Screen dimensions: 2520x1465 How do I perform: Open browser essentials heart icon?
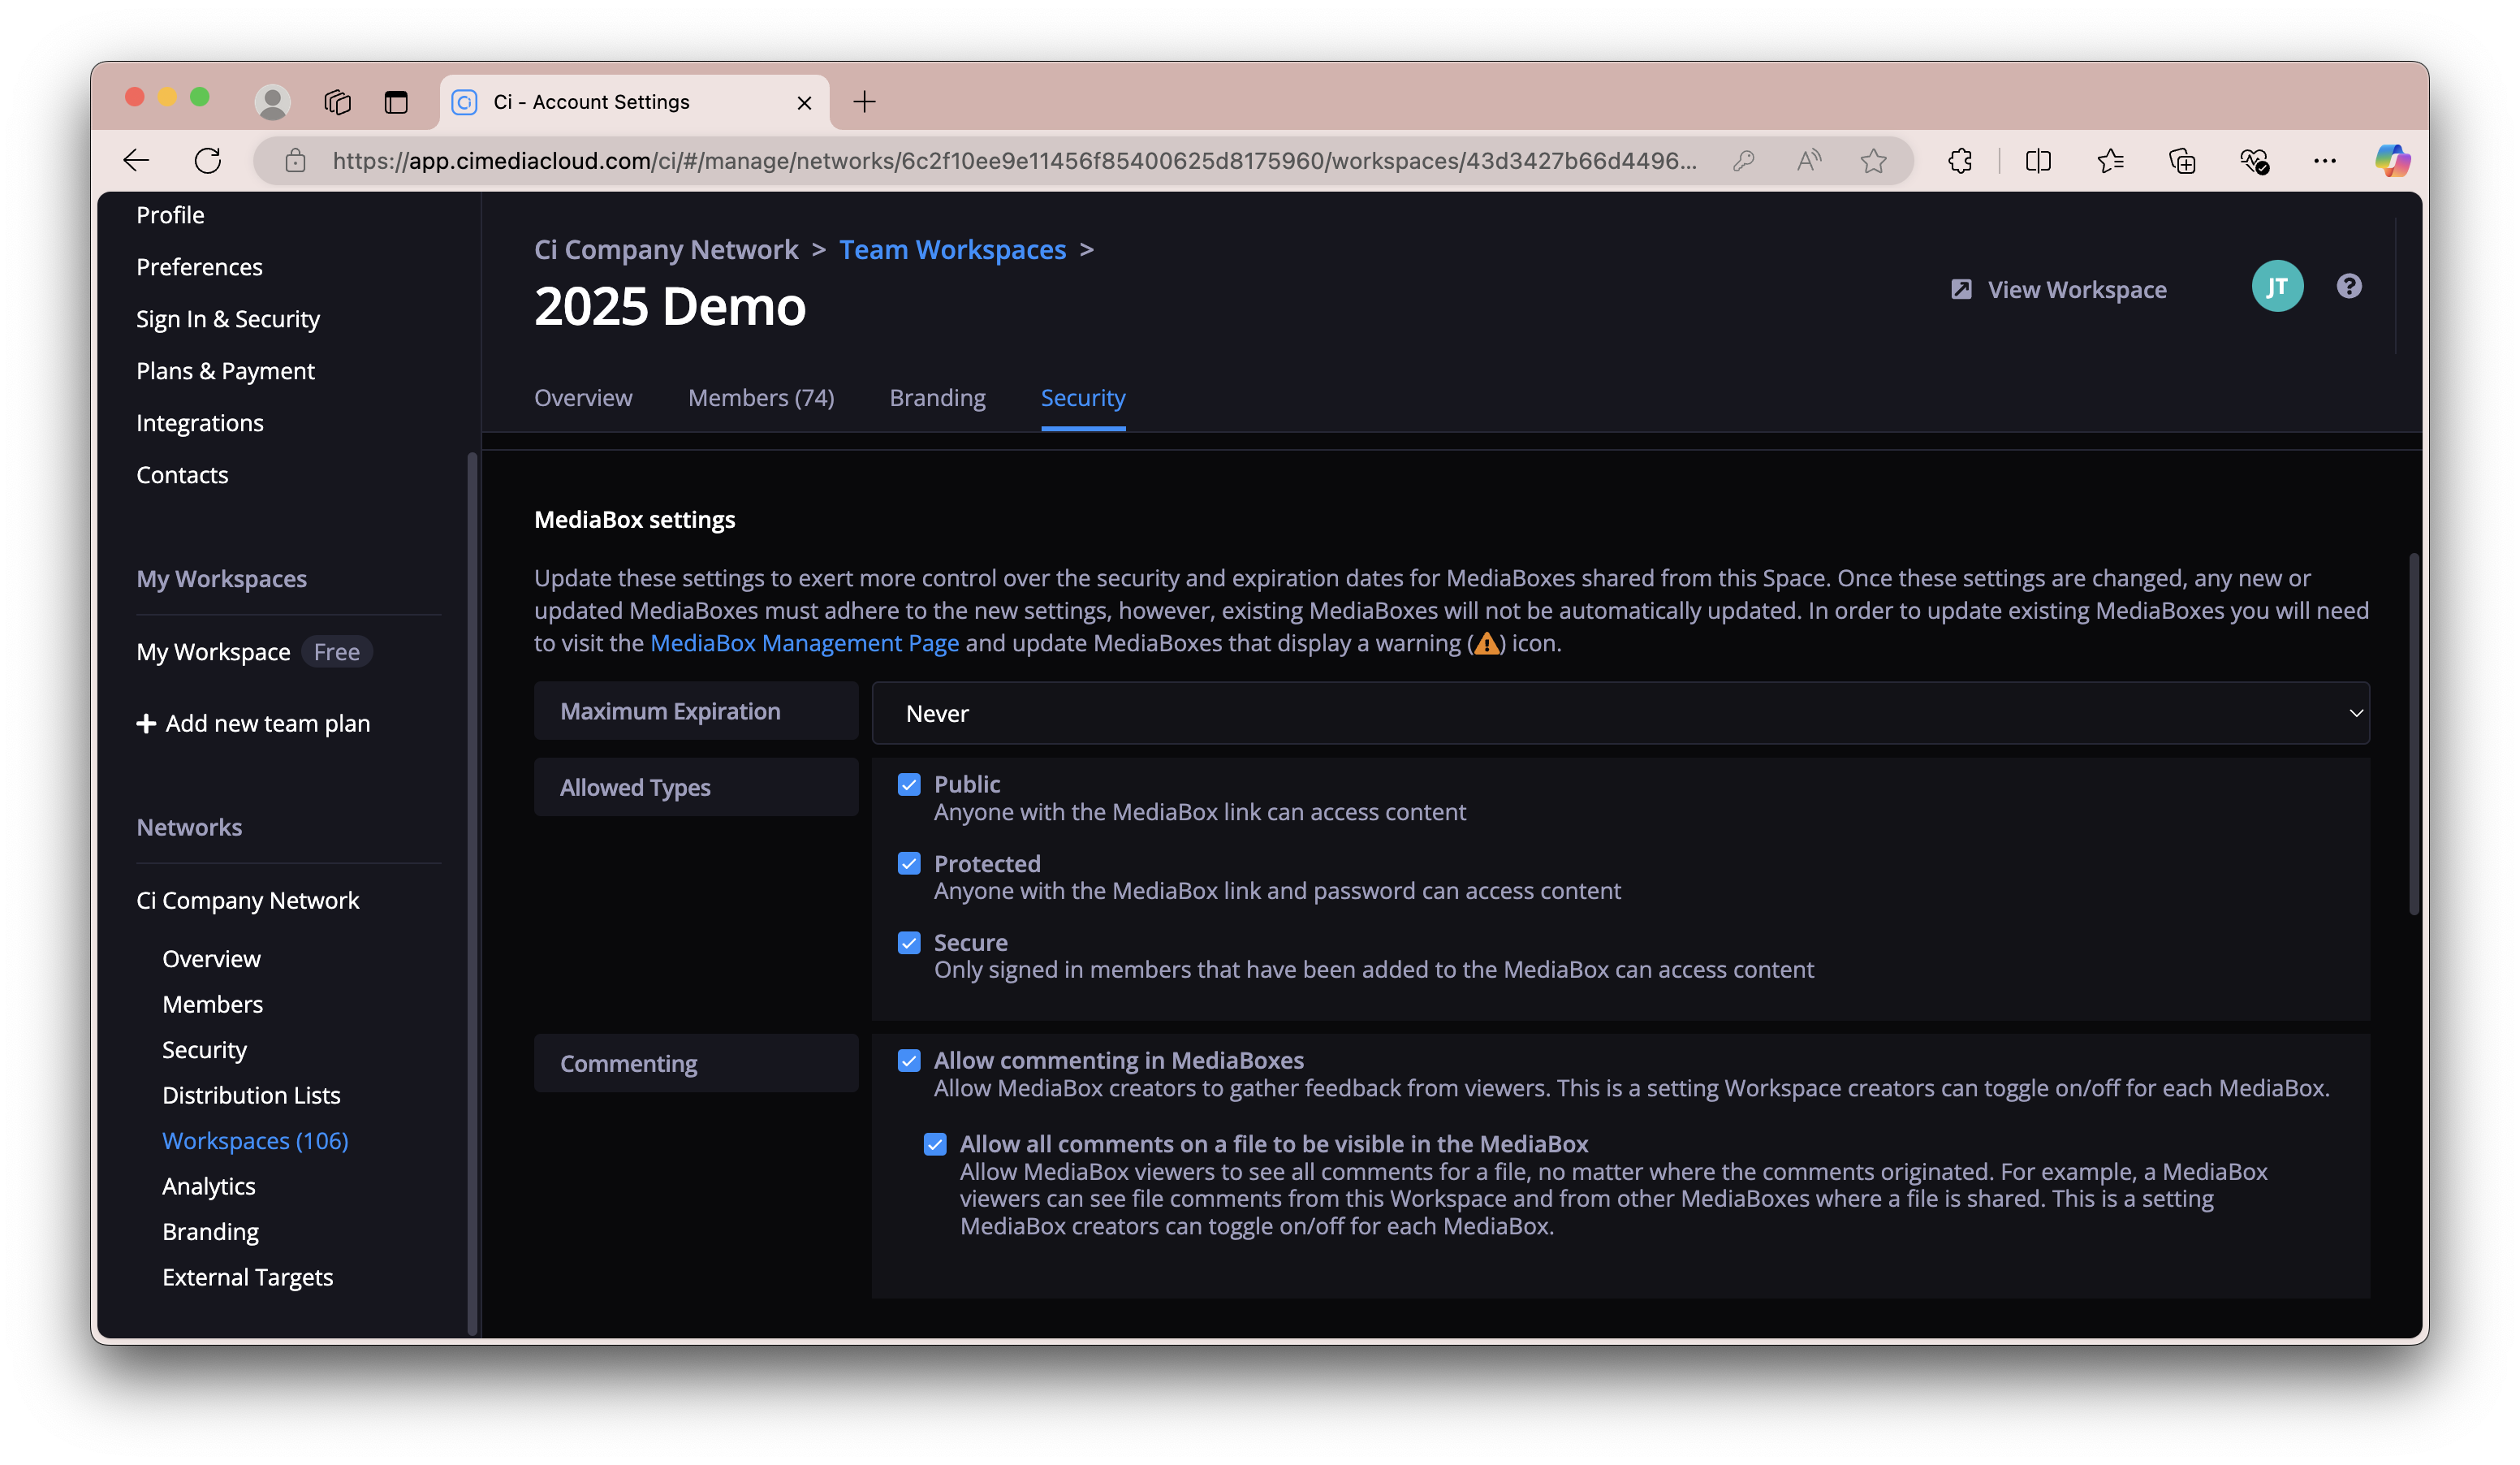2254,160
